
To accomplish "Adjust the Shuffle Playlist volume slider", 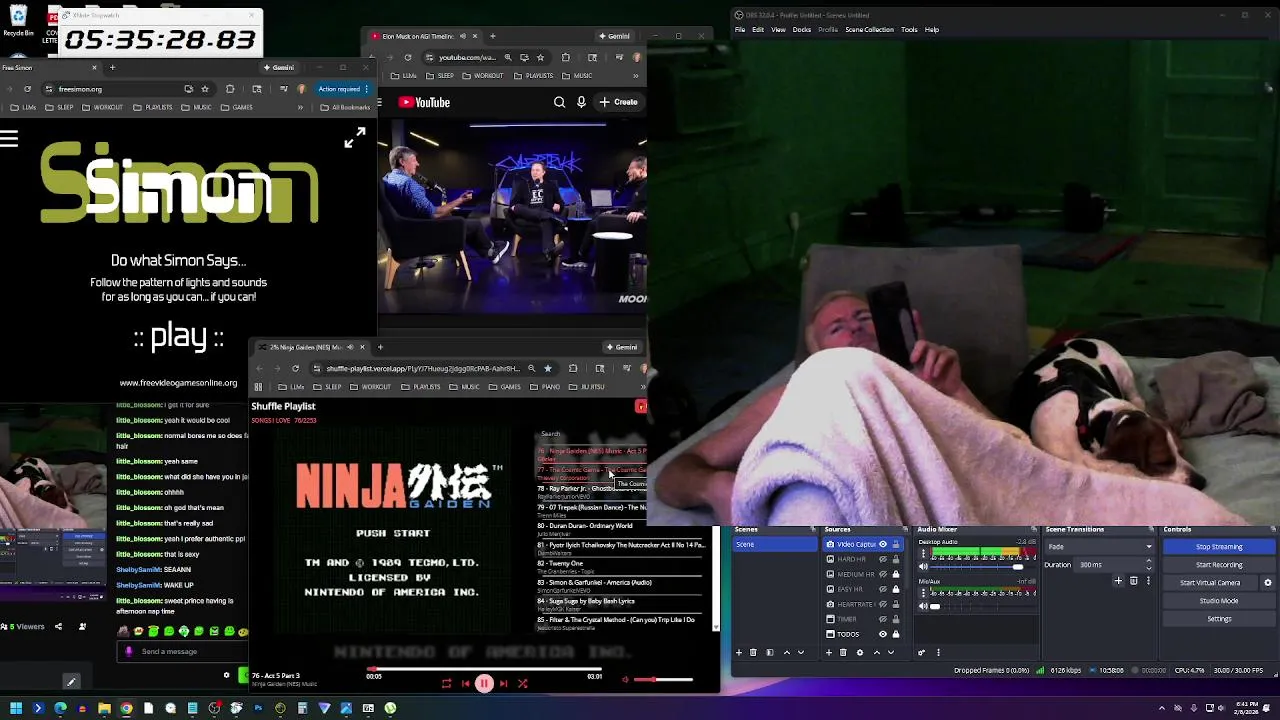I will click(x=663, y=680).
